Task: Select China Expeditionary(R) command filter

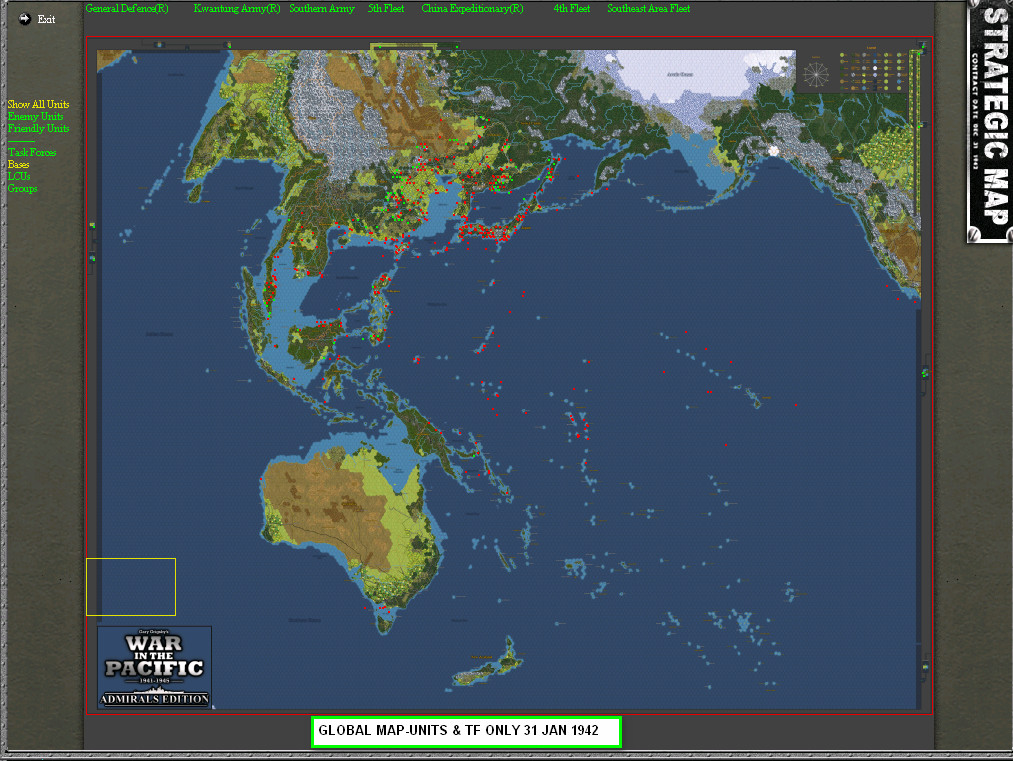Action: click(472, 8)
